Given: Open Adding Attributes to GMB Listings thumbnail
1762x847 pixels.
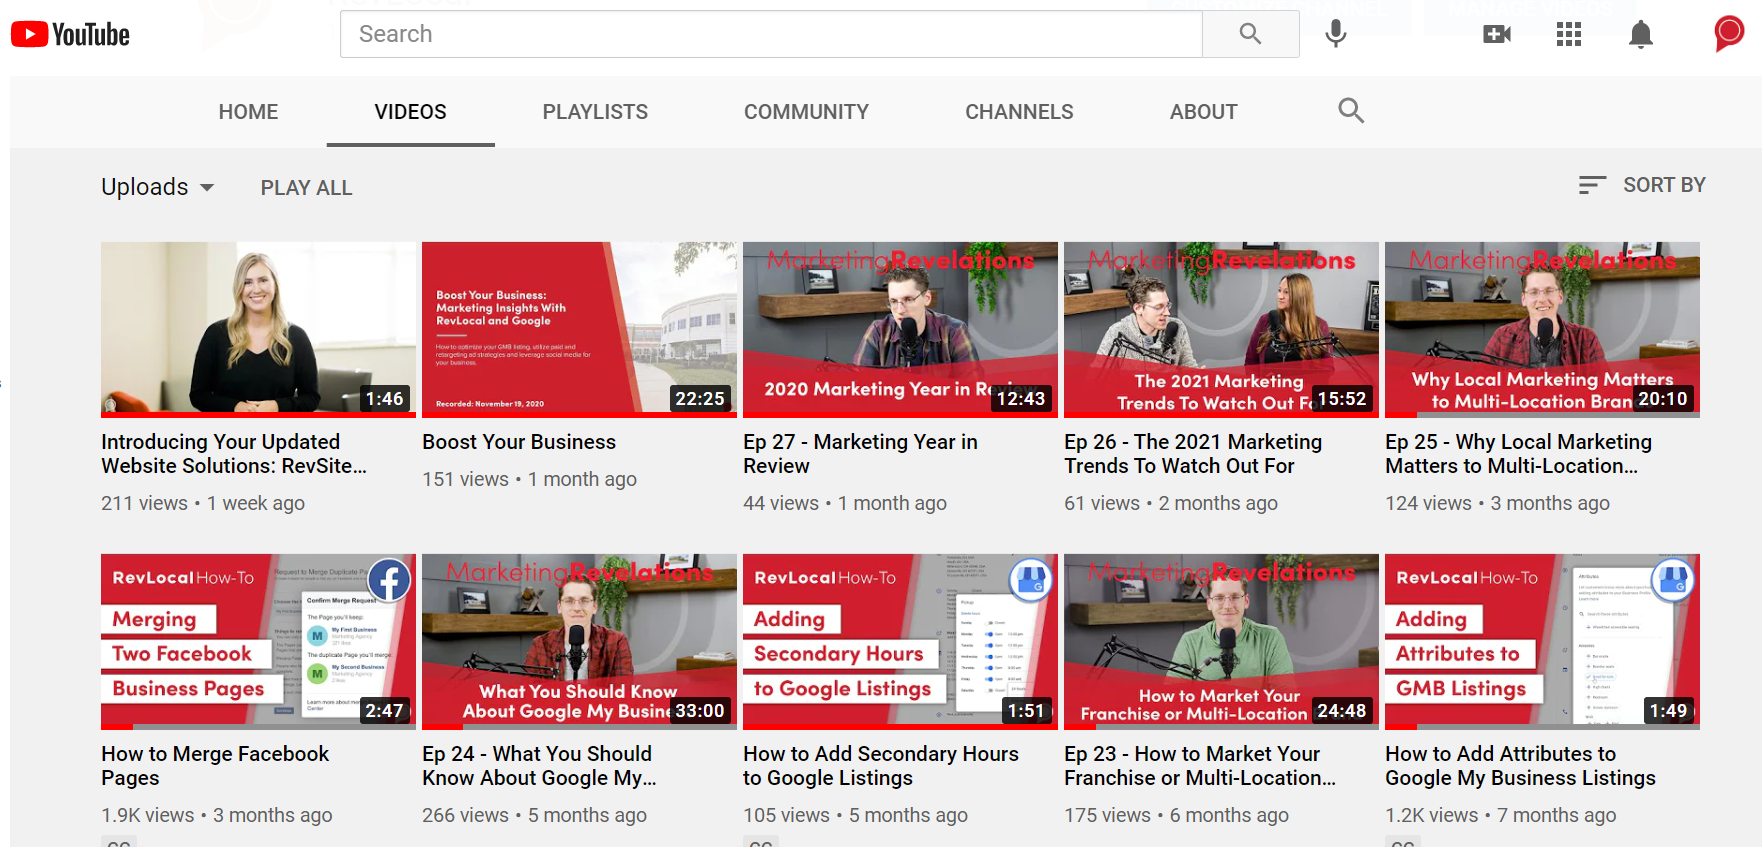Looking at the screenshot, I should 1542,641.
